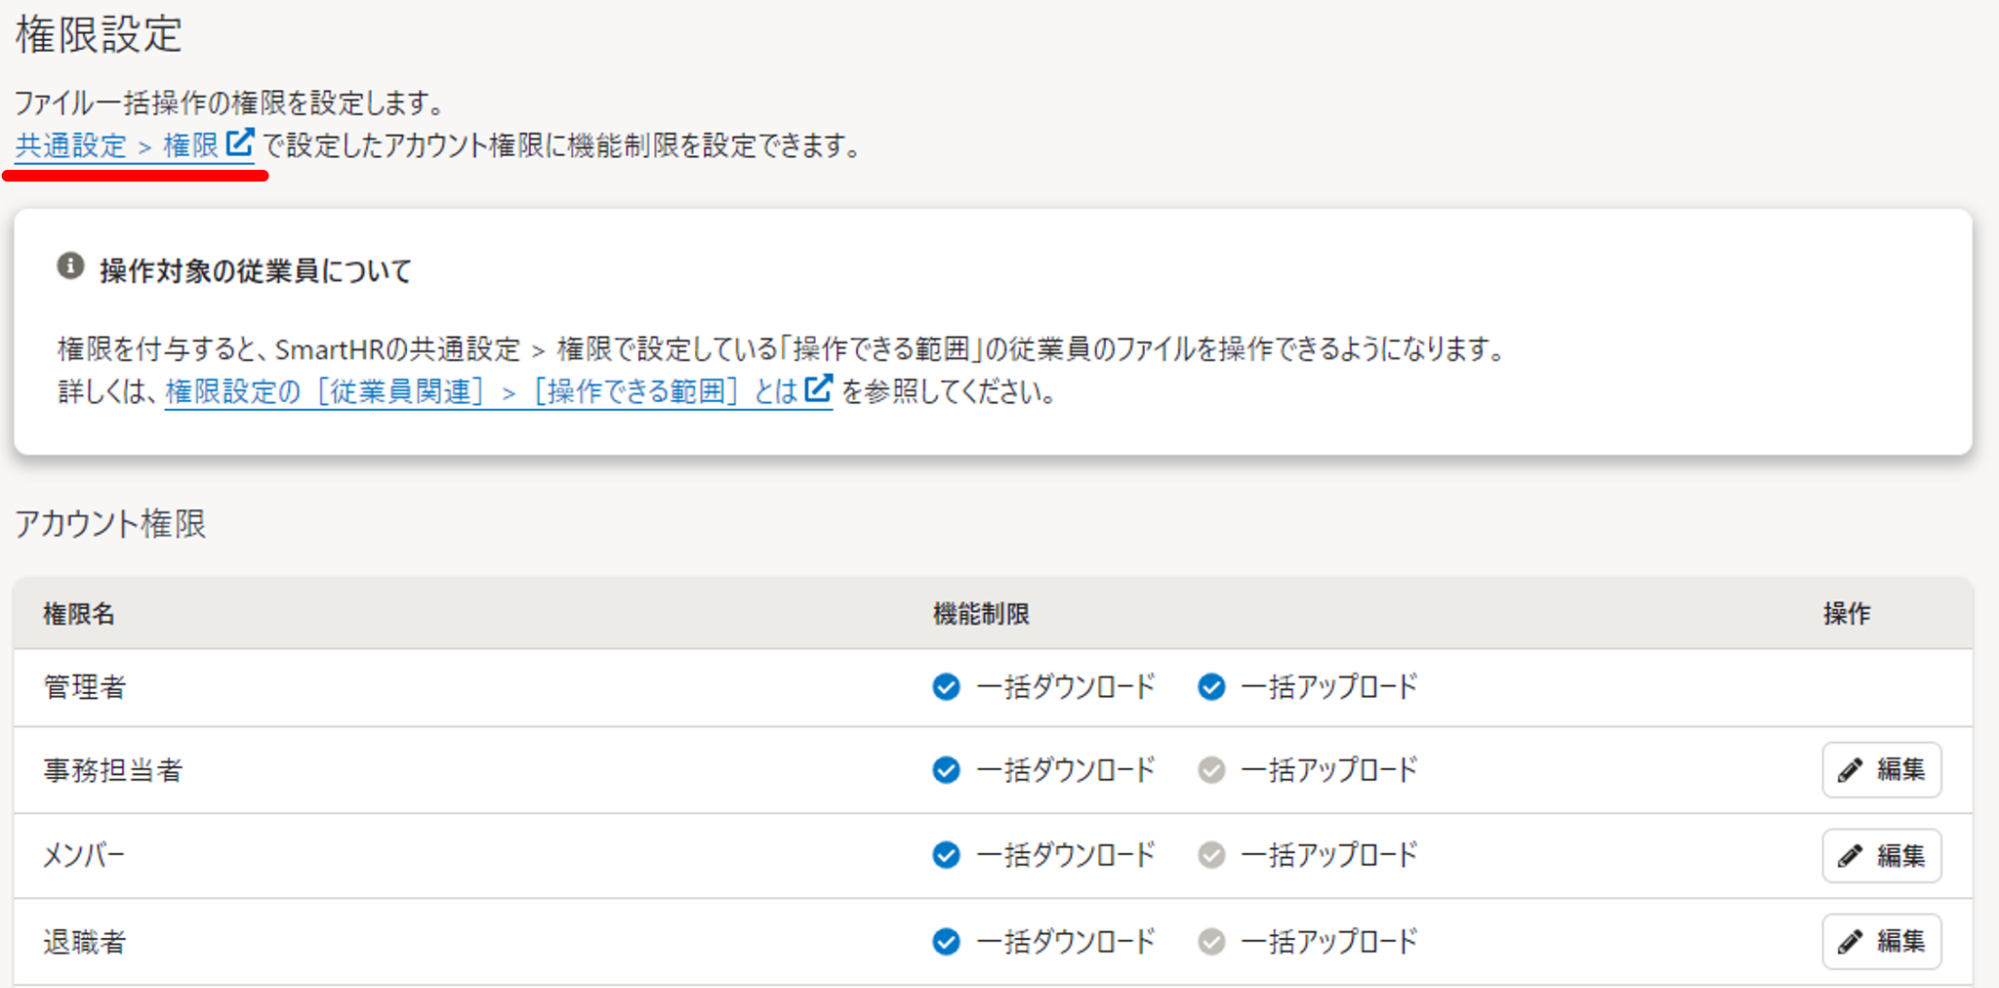Open 権限設定の［従業員関連］>［操作できる範囲］とは link

pos(480,391)
